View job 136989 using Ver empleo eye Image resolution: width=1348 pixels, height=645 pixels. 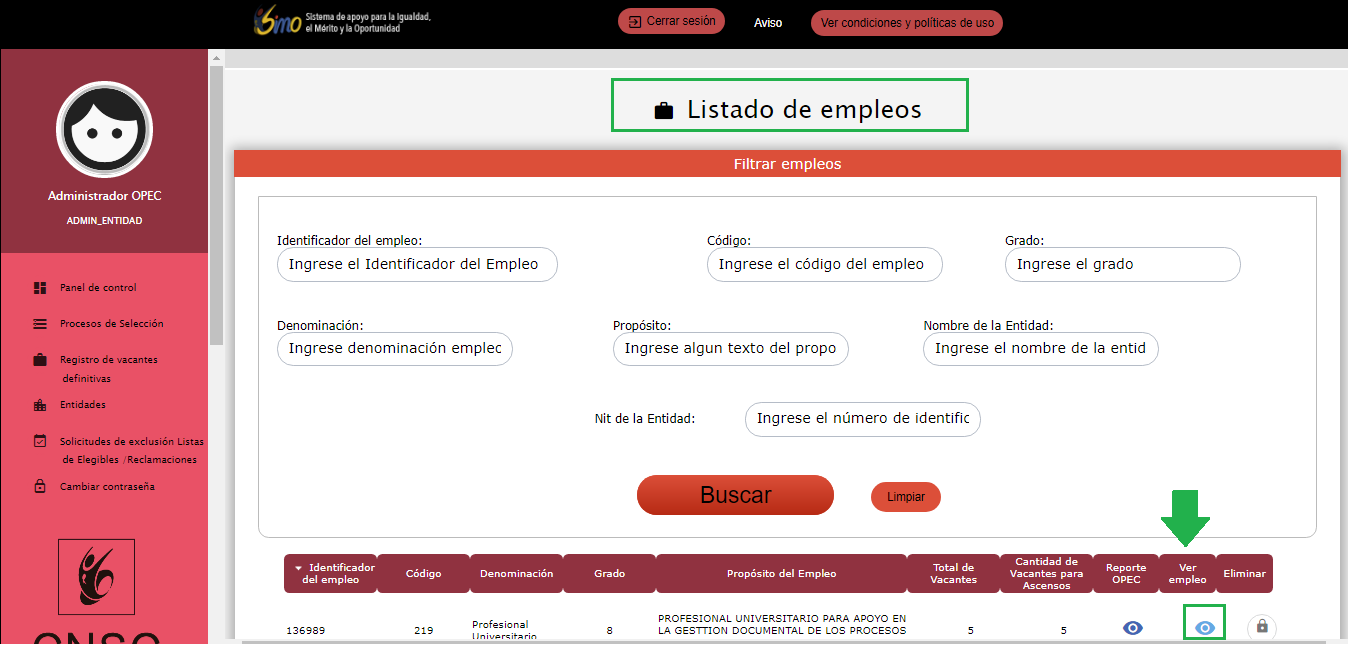(1205, 627)
